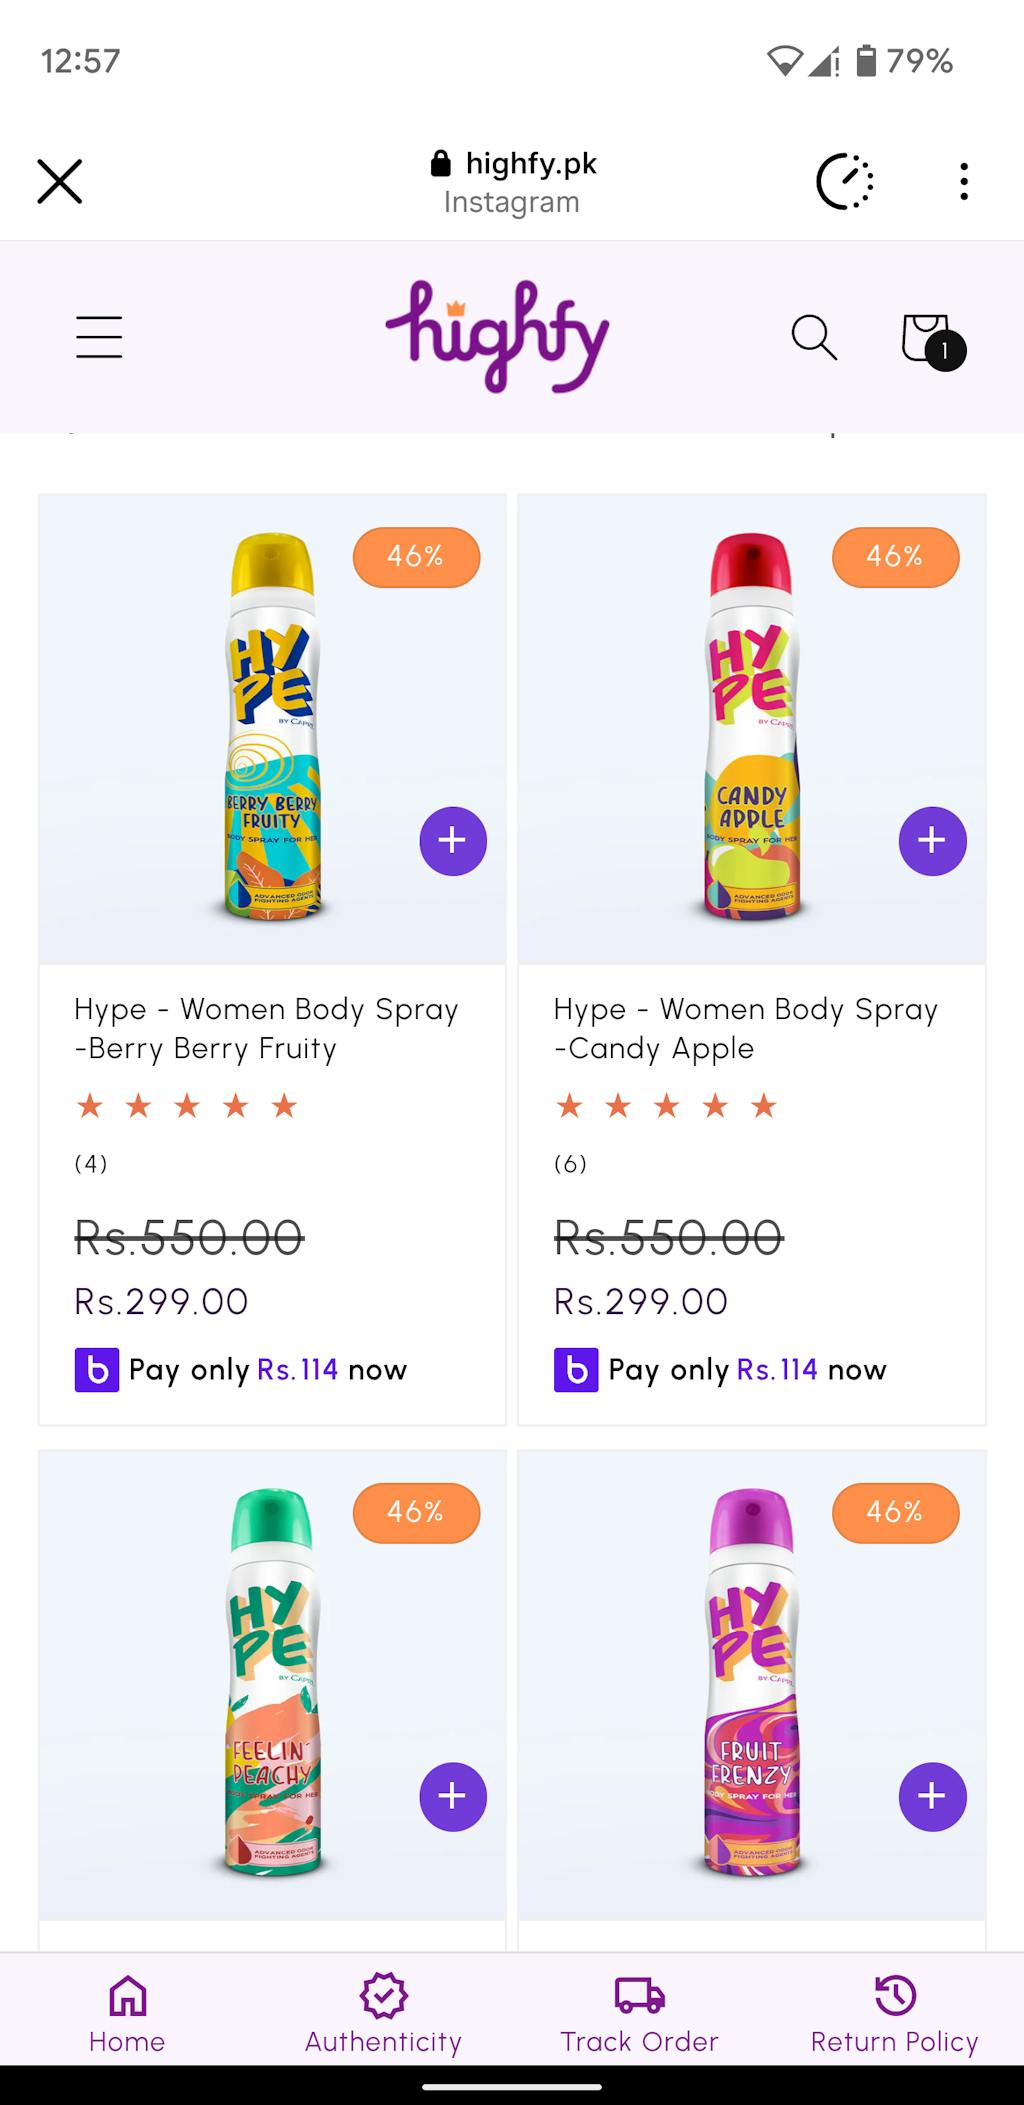Tap the search magnifier icon
This screenshot has height=2105, width=1024.
pyautogui.click(x=814, y=337)
